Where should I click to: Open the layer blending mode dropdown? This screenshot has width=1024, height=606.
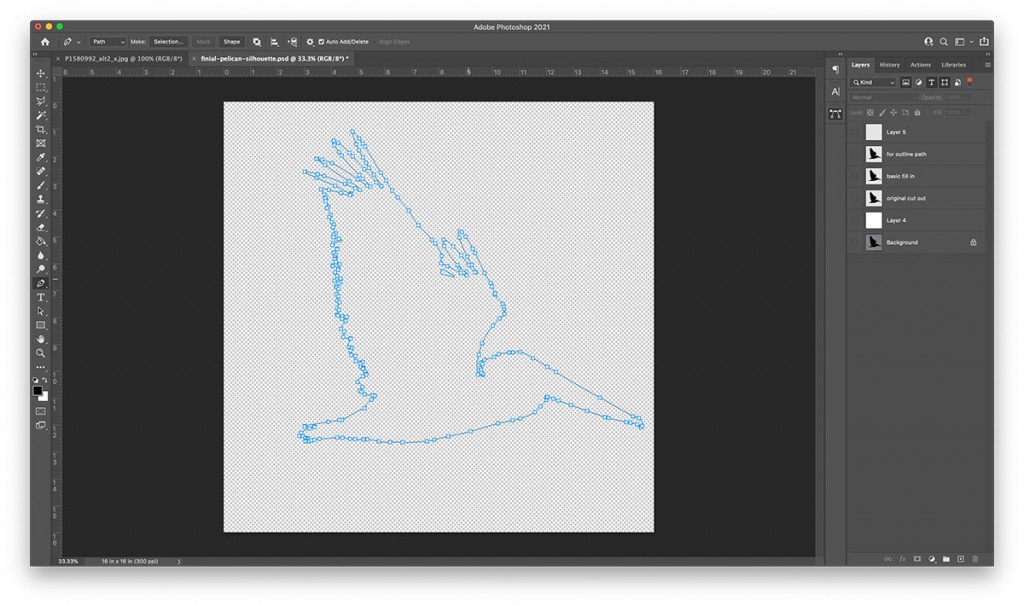[x=879, y=96]
